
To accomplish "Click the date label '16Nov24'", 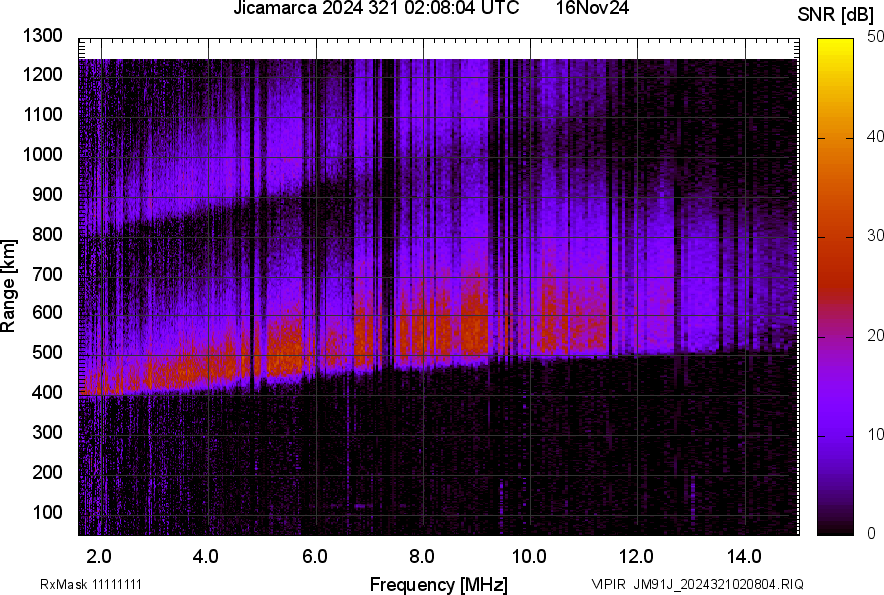I will [x=592, y=8].
